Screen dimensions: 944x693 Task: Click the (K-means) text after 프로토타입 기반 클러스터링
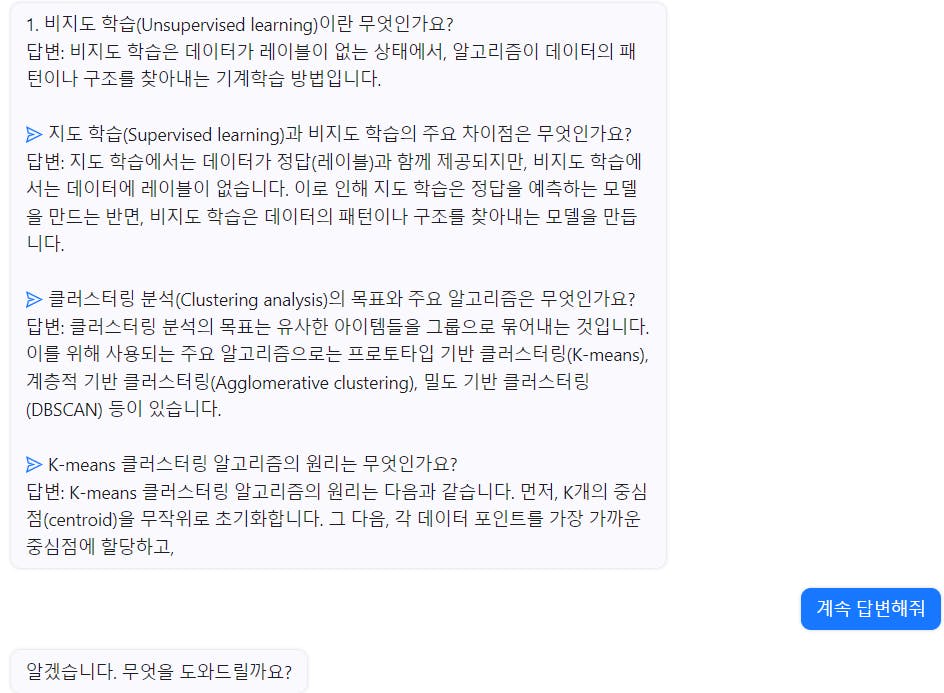(x=607, y=355)
